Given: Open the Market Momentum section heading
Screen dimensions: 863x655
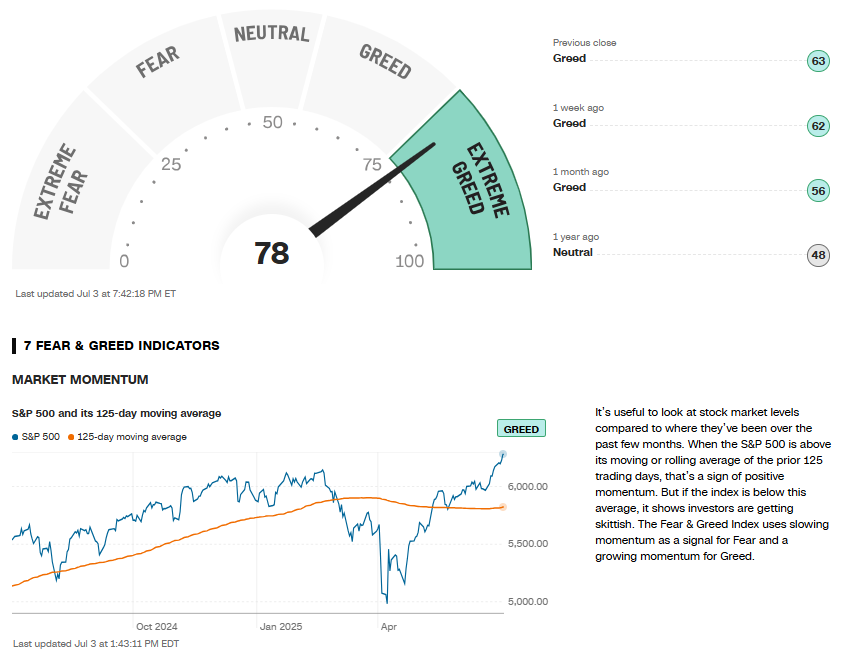Looking at the screenshot, I should coord(80,380).
